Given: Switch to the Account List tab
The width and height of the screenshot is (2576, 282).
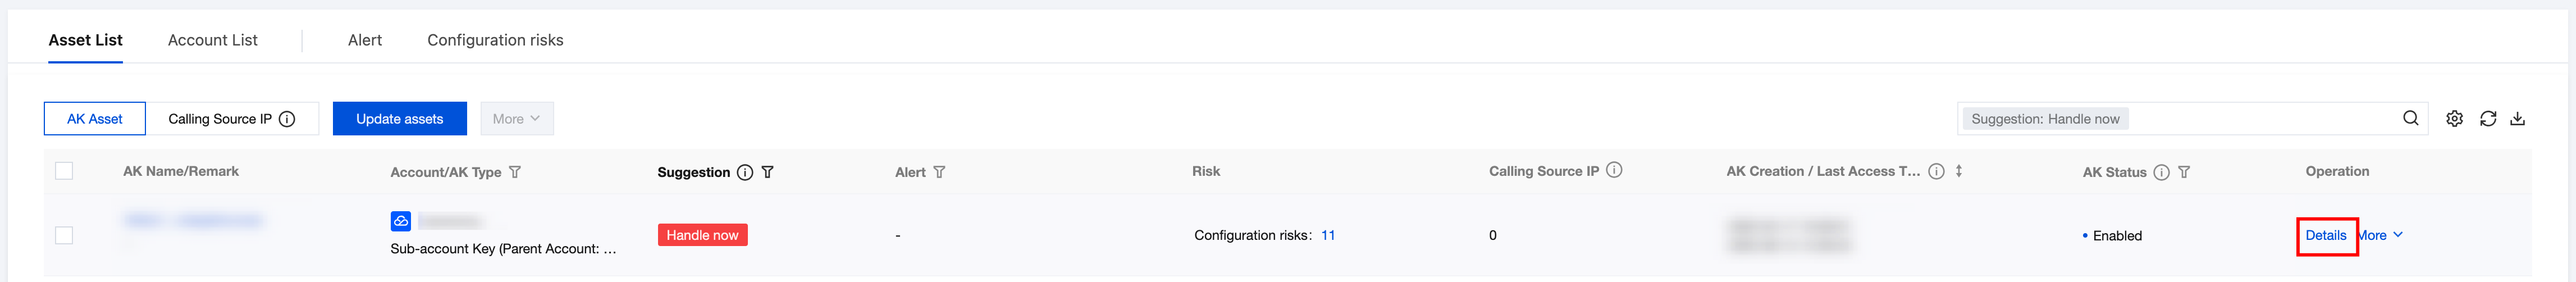Looking at the screenshot, I should [x=212, y=40].
